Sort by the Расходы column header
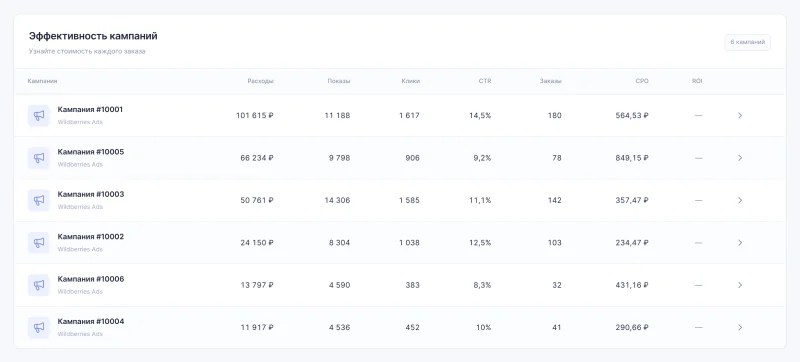This screenshot has height=362, width=800. [x=261, y=81]
